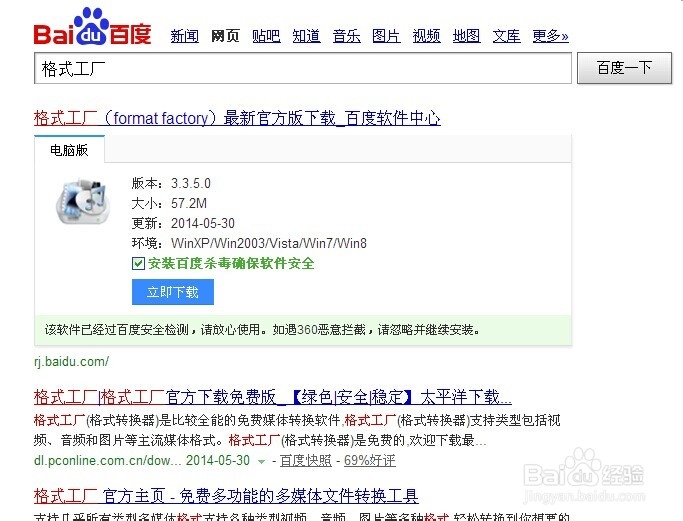The width and height of the screenshot is (683, 521).
Task: Expand the dropdown arrow after dl.pconline.com.cn date
Action: tap(261, 461)
